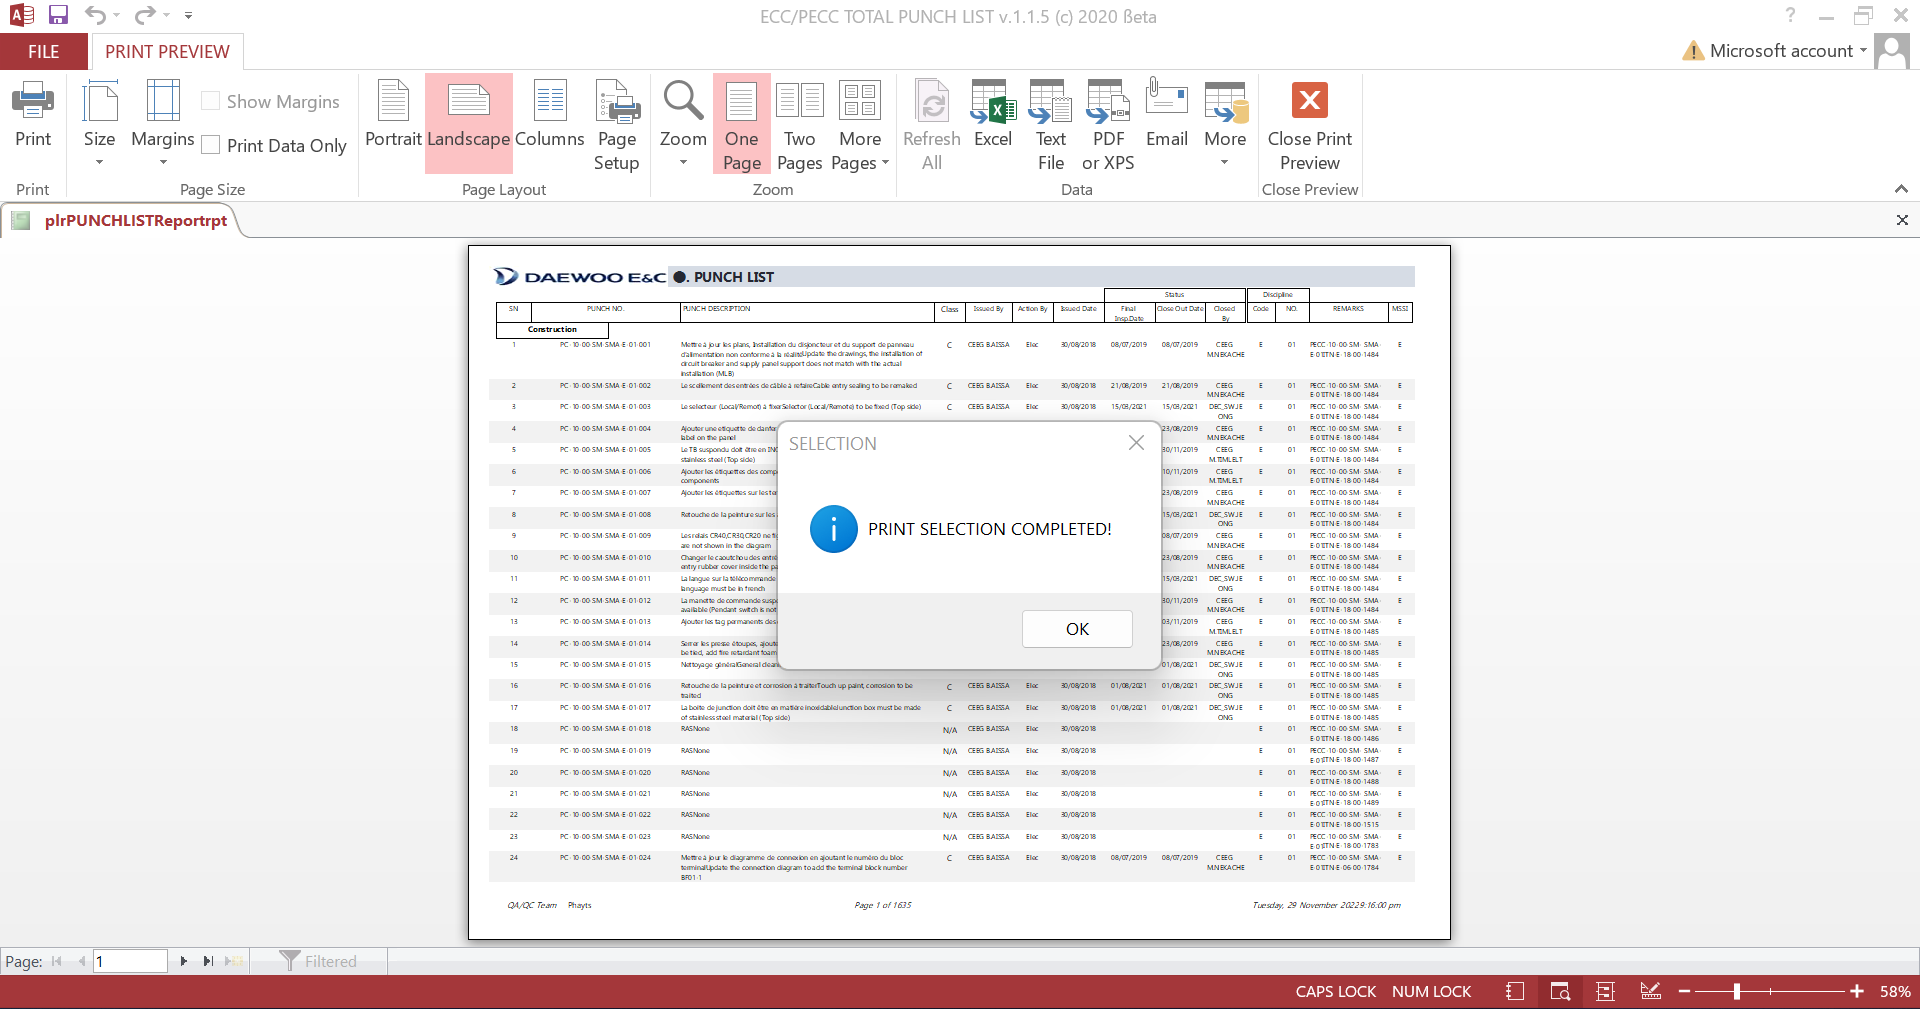This screenshot has height=1009, width=1920.
Task: Expand the More export options dropdown
Action: pos(1225,123)
